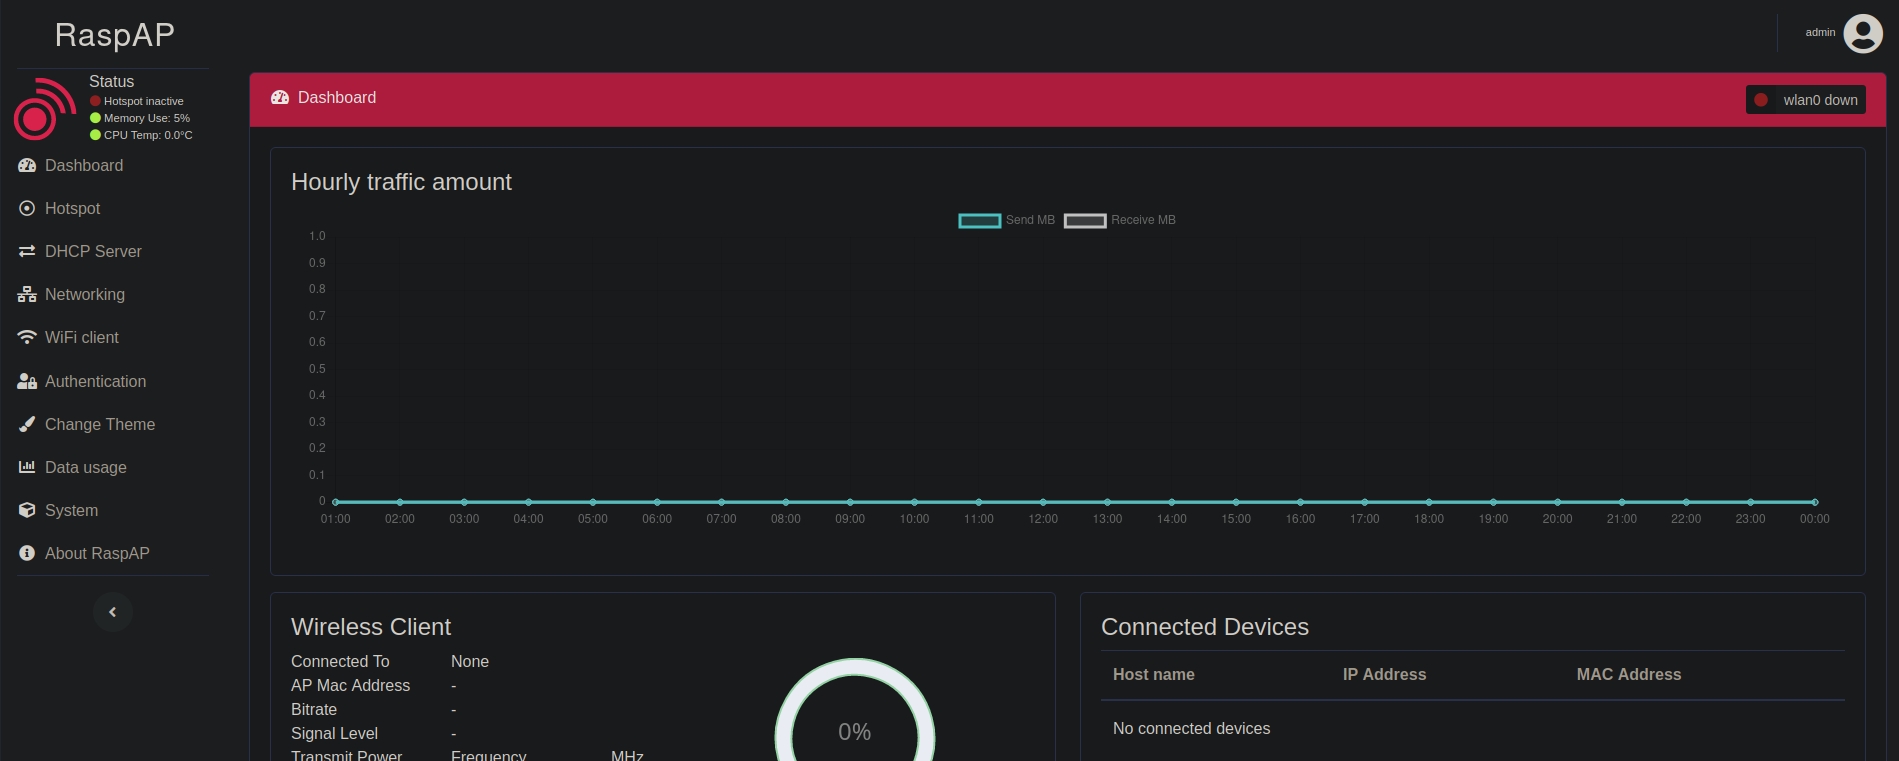The height and width of the screenshot is (761, 1899).
Task: Click the System cube icon
Action: [x=27, y=511]
